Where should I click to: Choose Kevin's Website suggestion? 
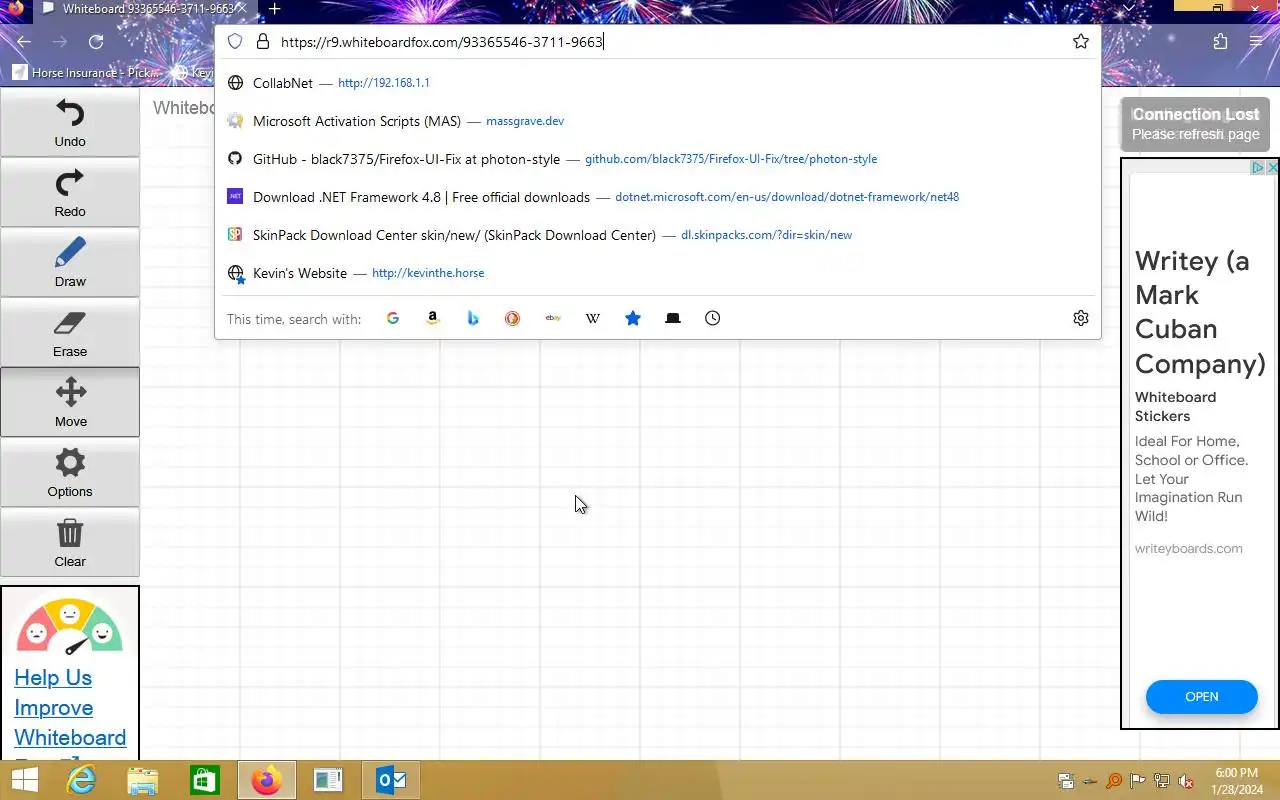658,273
